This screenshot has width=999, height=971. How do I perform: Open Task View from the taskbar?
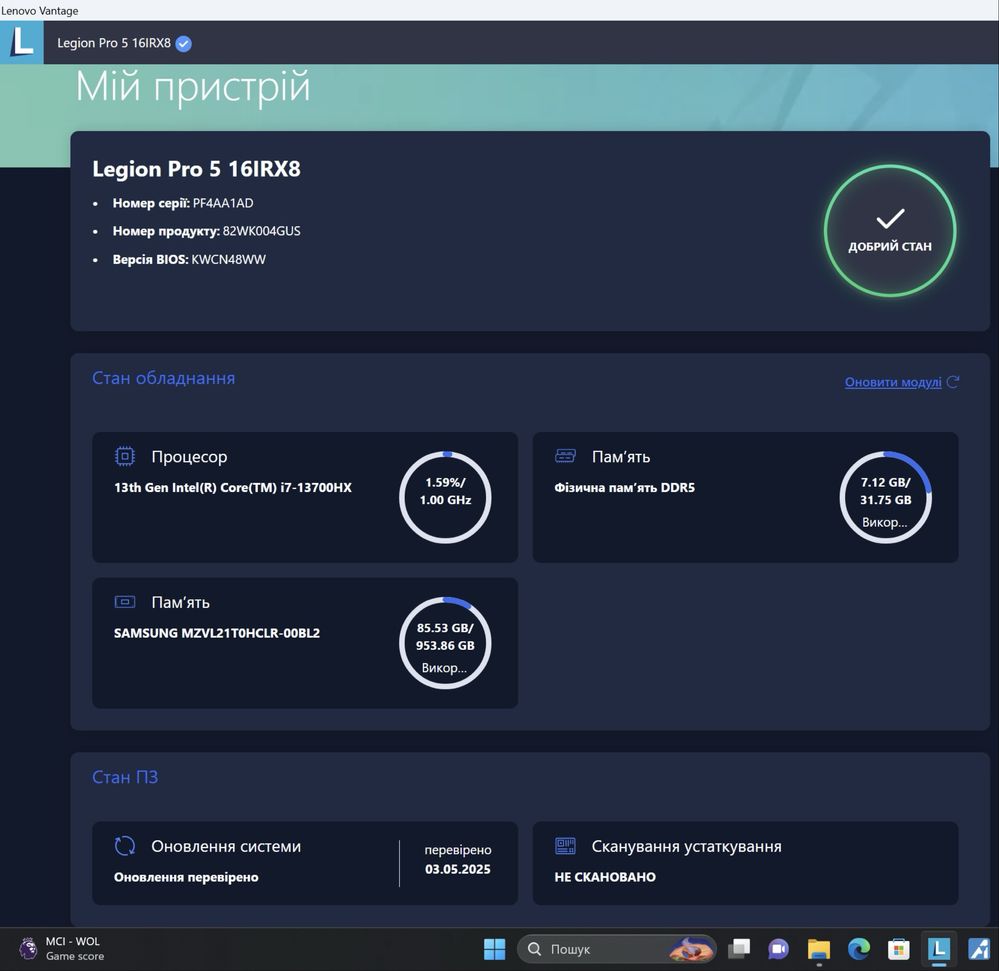(739, 949)
